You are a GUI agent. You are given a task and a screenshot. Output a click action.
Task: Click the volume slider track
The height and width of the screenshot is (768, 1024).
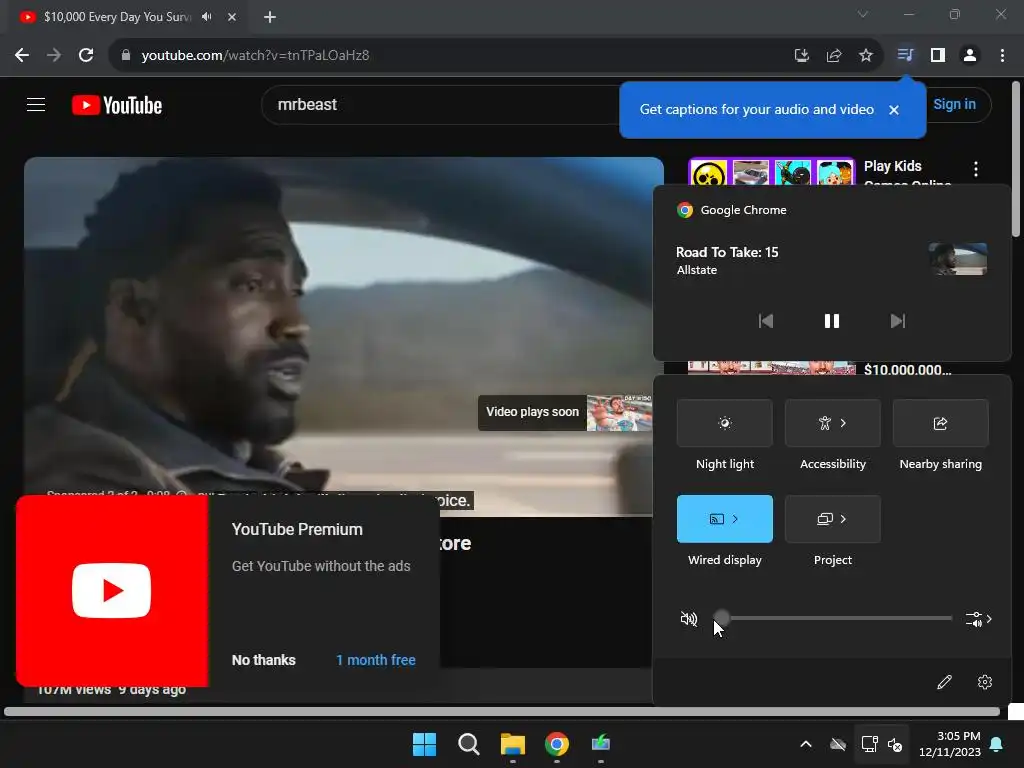tap(837, 618)
